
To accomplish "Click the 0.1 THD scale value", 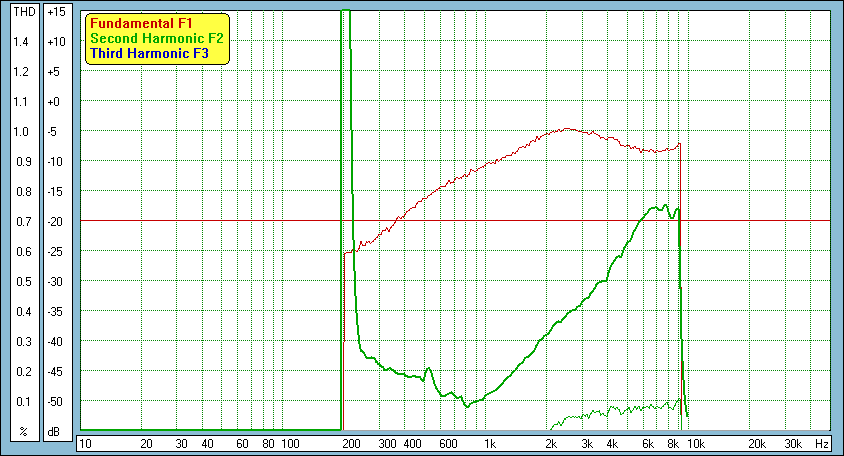I will (x=21, y=401).
